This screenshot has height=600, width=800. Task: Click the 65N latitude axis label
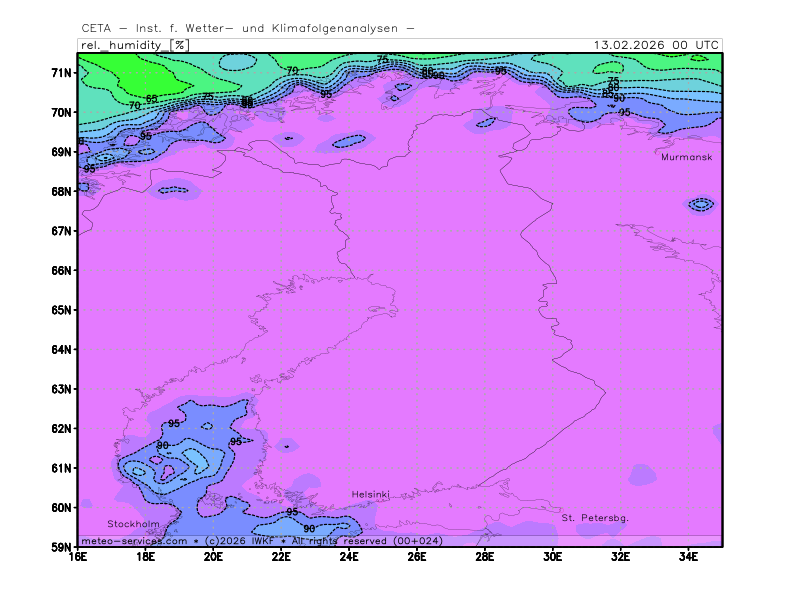[62, 310]
